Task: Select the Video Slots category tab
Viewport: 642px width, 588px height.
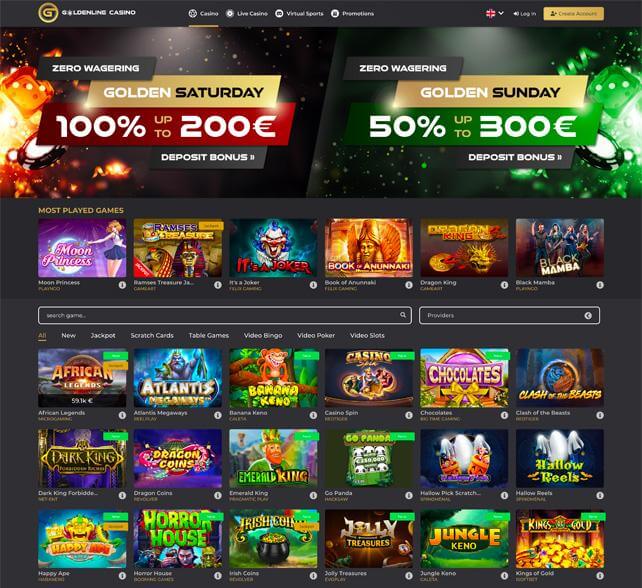Action: (367, 335)
